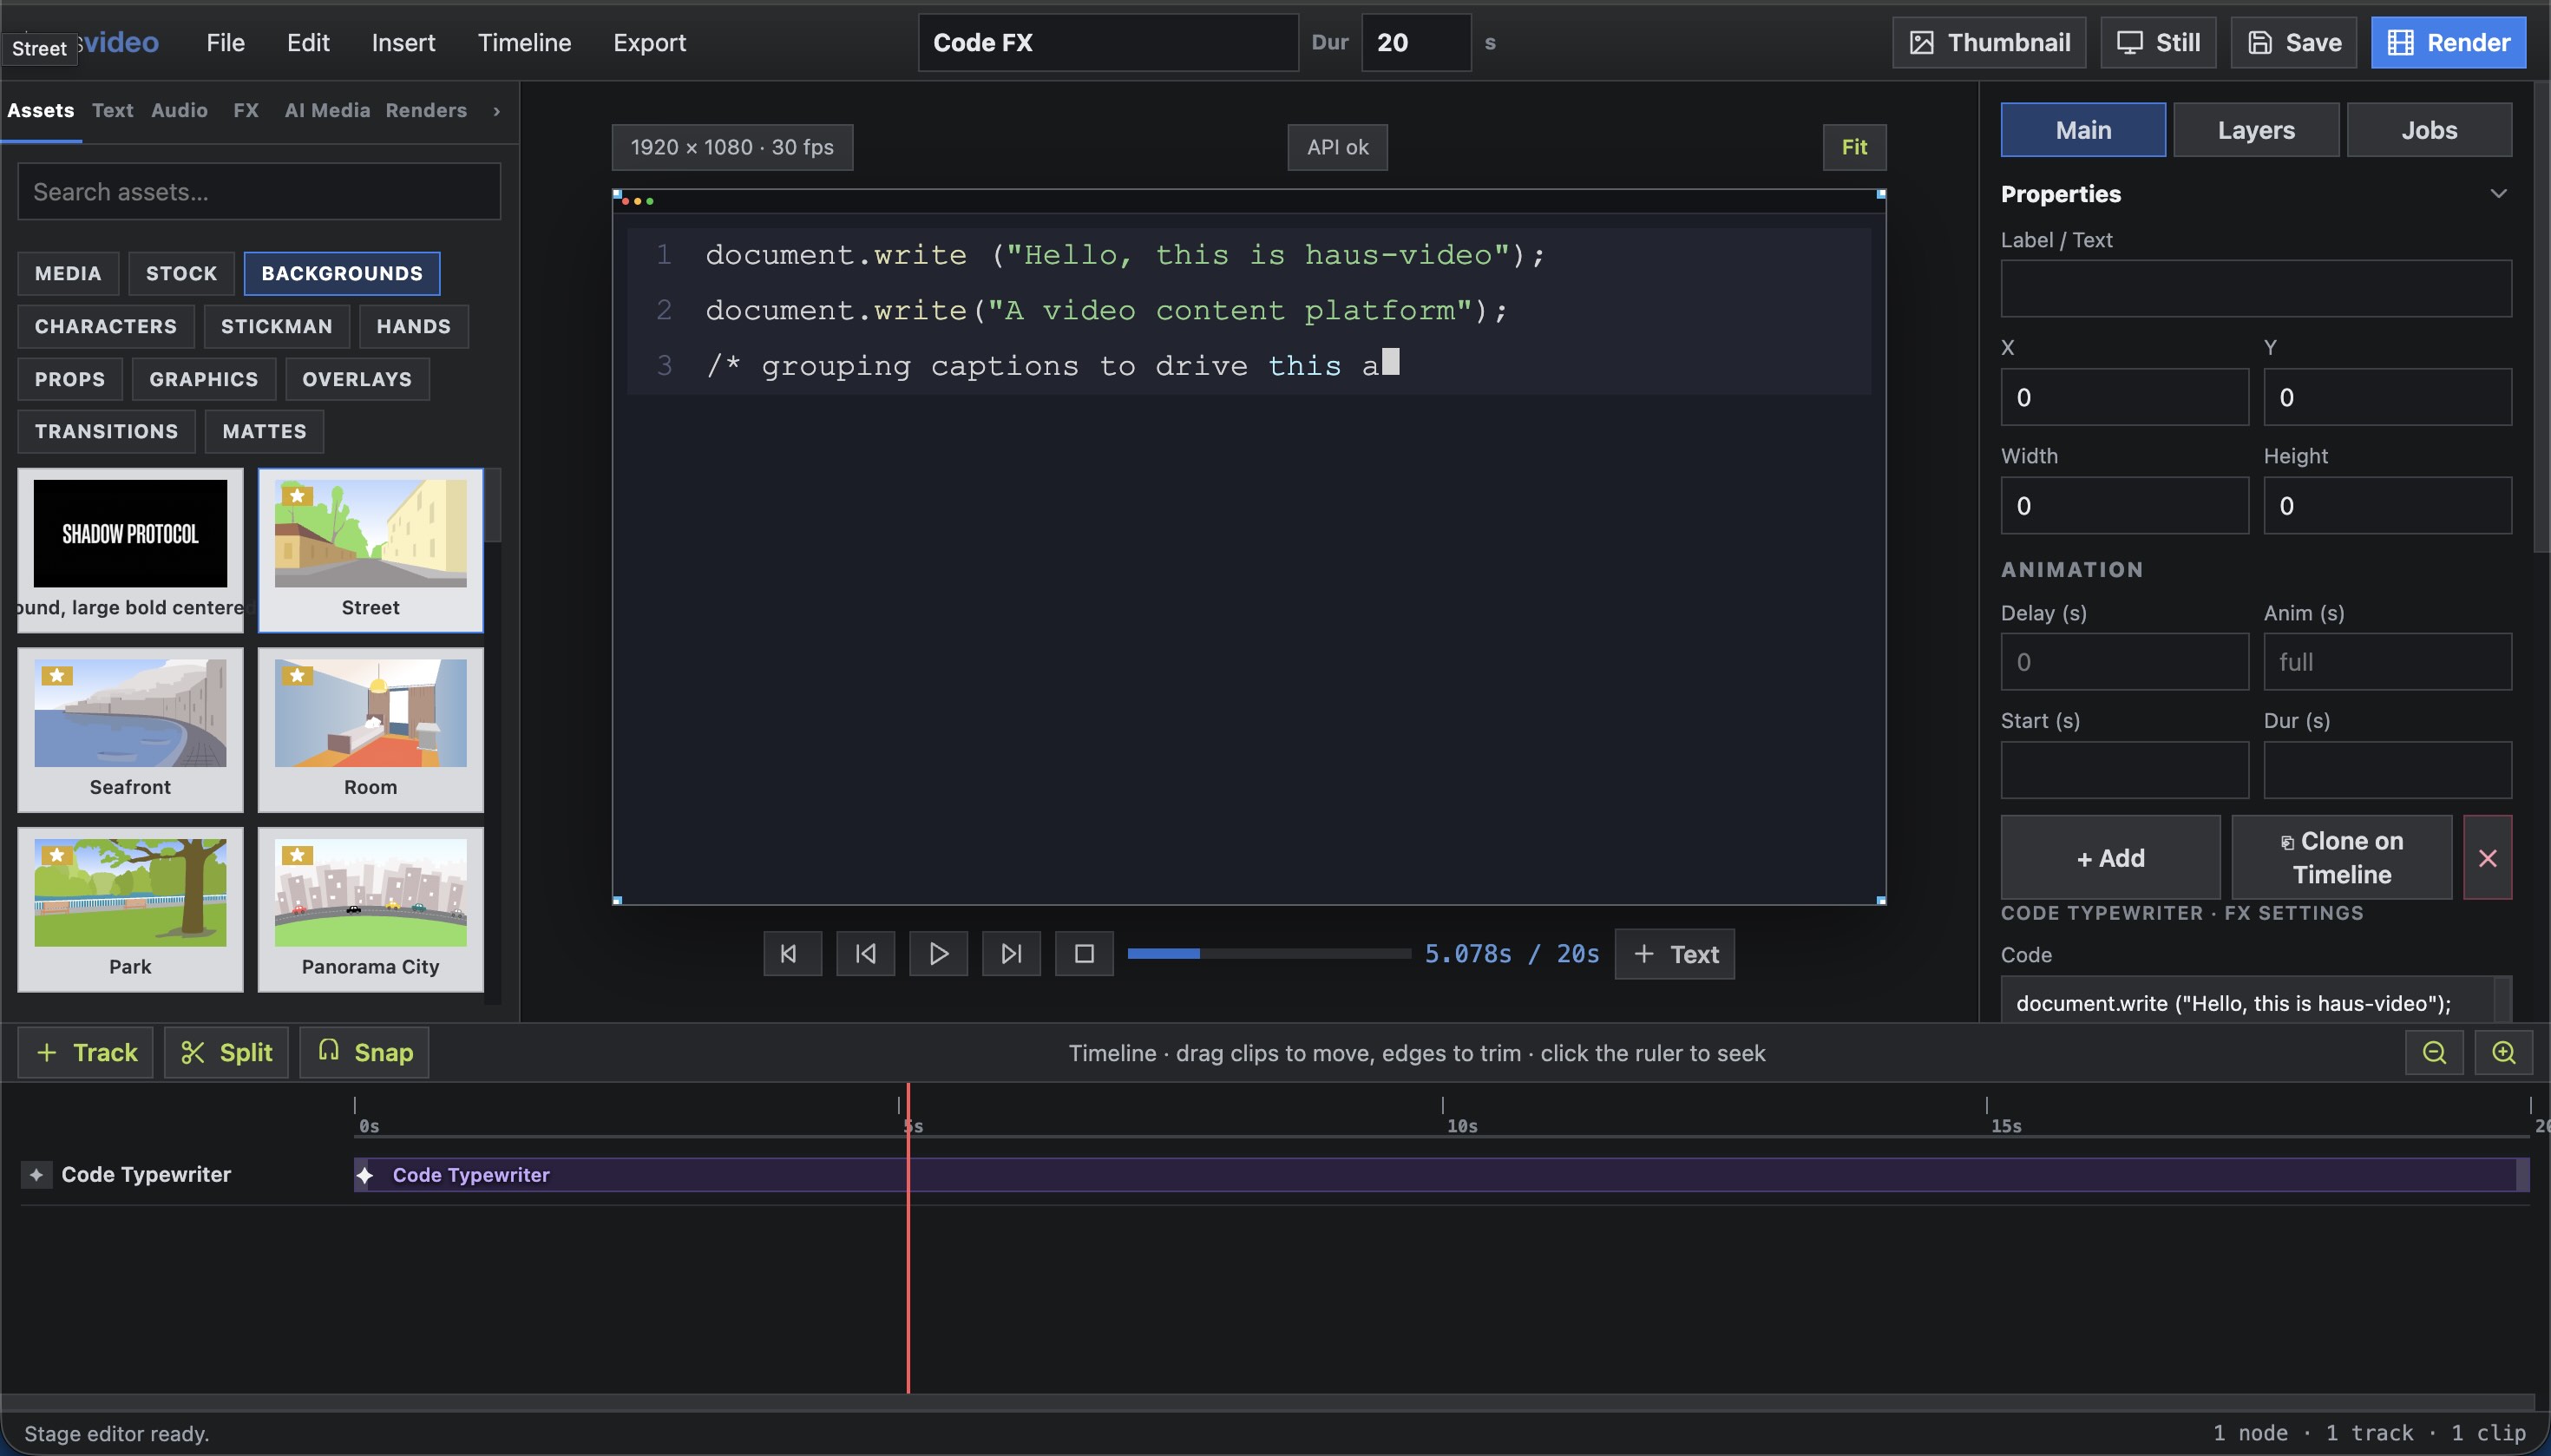Open the Renders tab
The width and height of the screenshot is (2551, 1456).
pyautogui.click(x=426, y=111)
